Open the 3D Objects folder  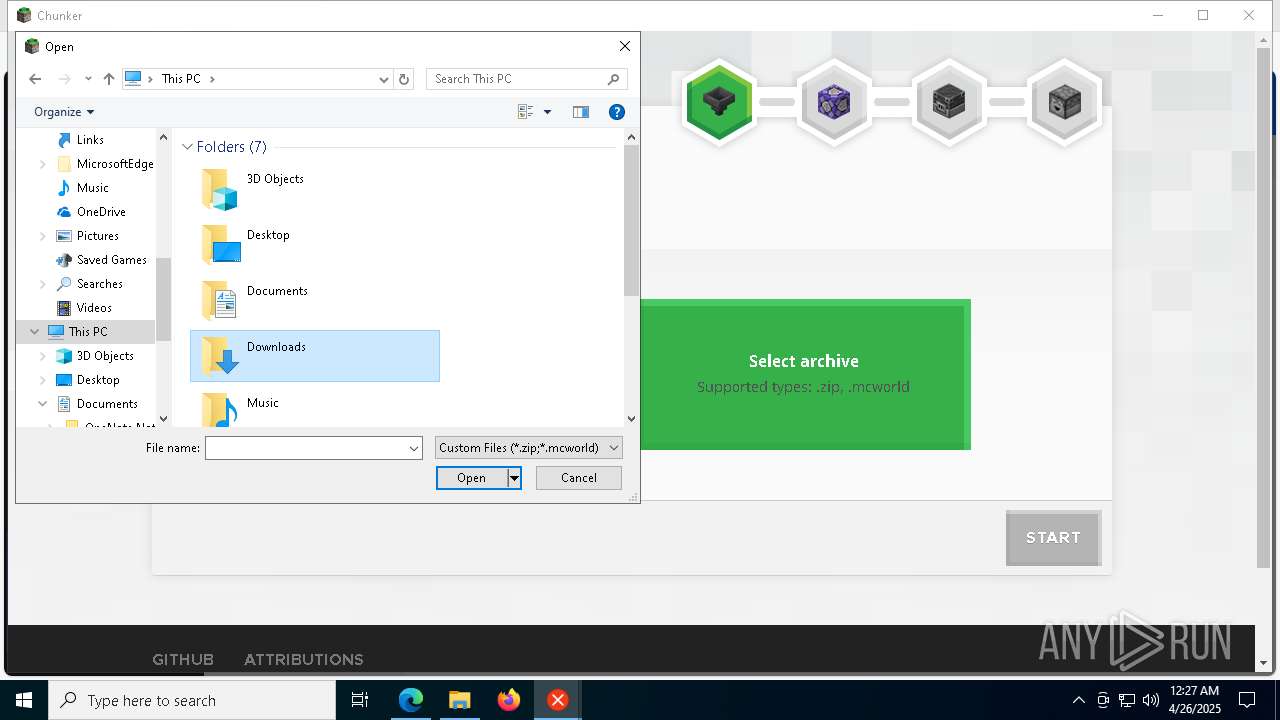pos(315,188)
